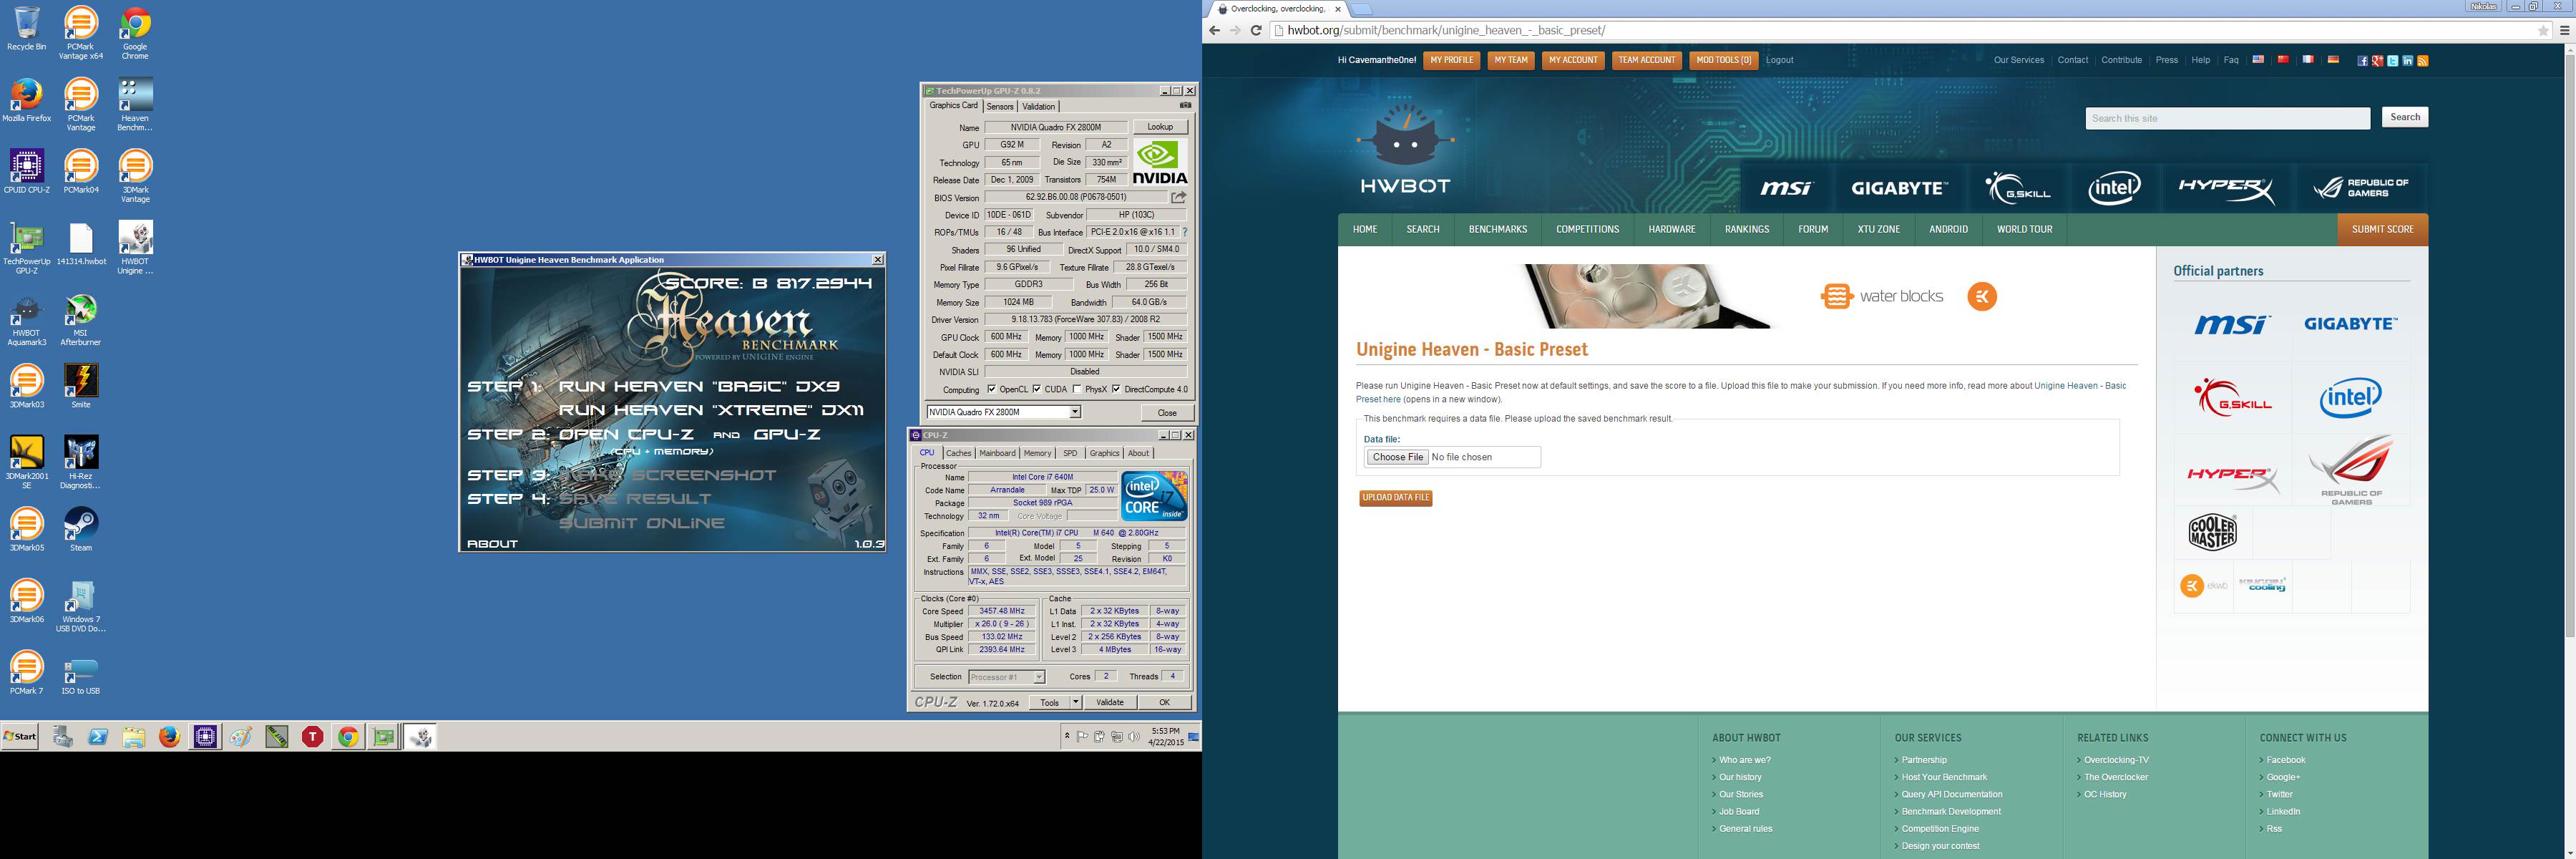Image resolution: width=2576 pixels, height=859 pixels.
Task: Open the Graphics tab in CPU-Z
Action: [1104, 453]
